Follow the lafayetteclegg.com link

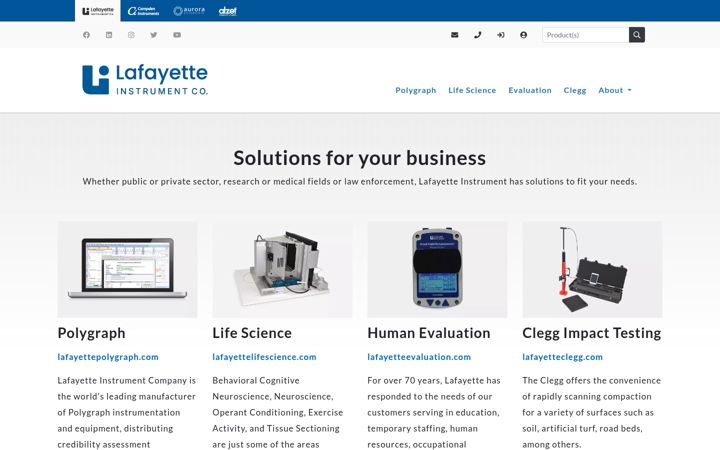coord(562,357)
